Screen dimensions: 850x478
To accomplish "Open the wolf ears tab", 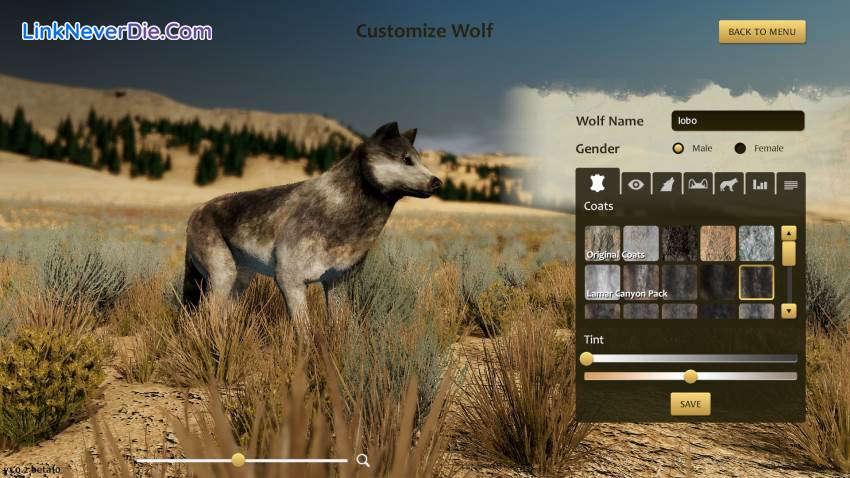I will click(x=697, y=184).
